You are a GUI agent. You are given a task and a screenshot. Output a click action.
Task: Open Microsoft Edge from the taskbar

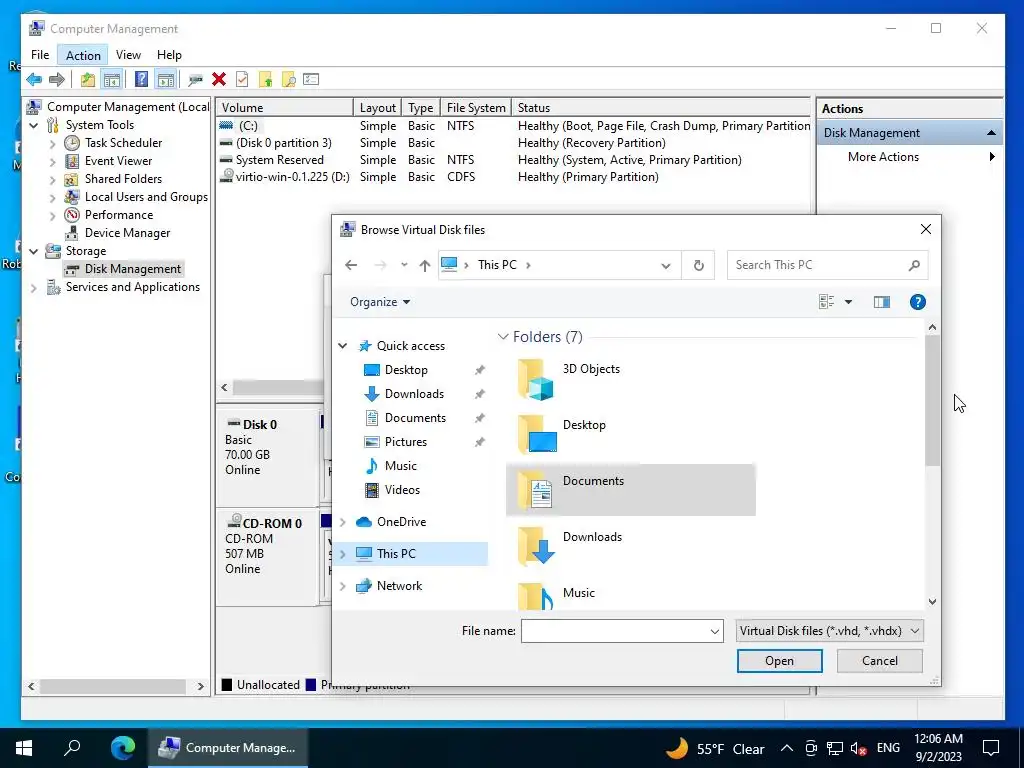(123, 748)
